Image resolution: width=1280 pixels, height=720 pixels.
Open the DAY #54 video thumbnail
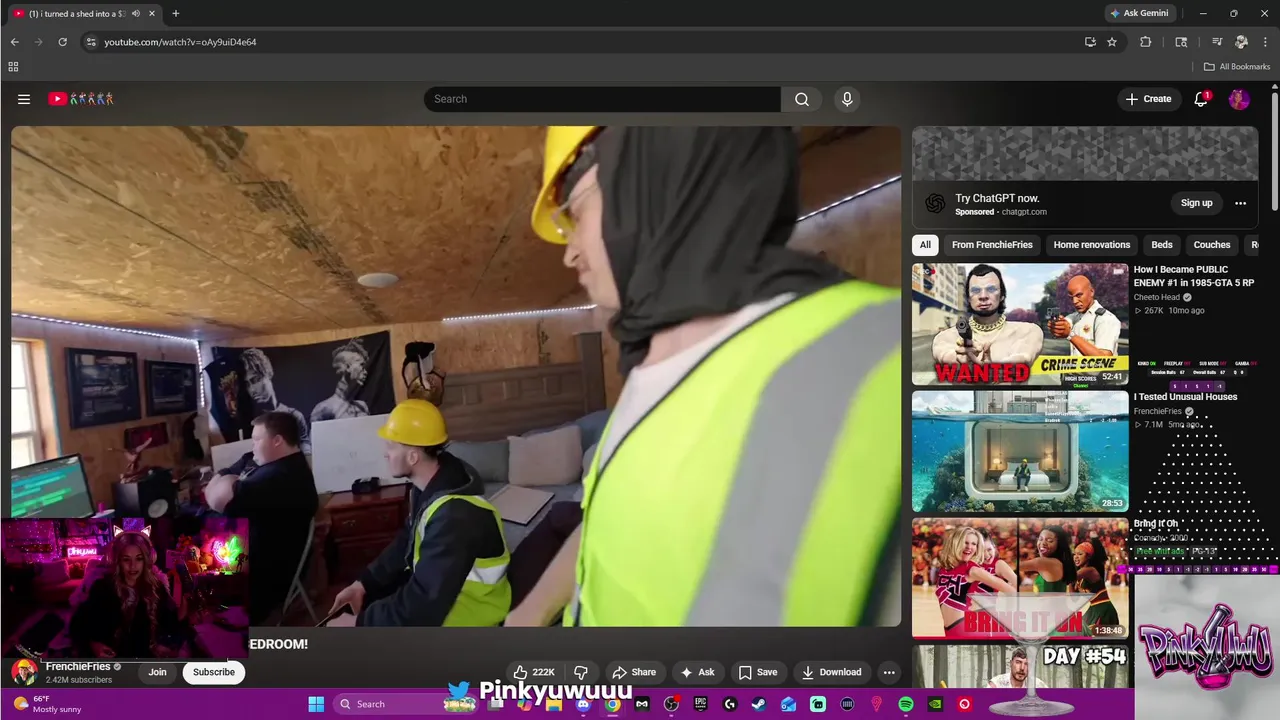pos(1020,666)
